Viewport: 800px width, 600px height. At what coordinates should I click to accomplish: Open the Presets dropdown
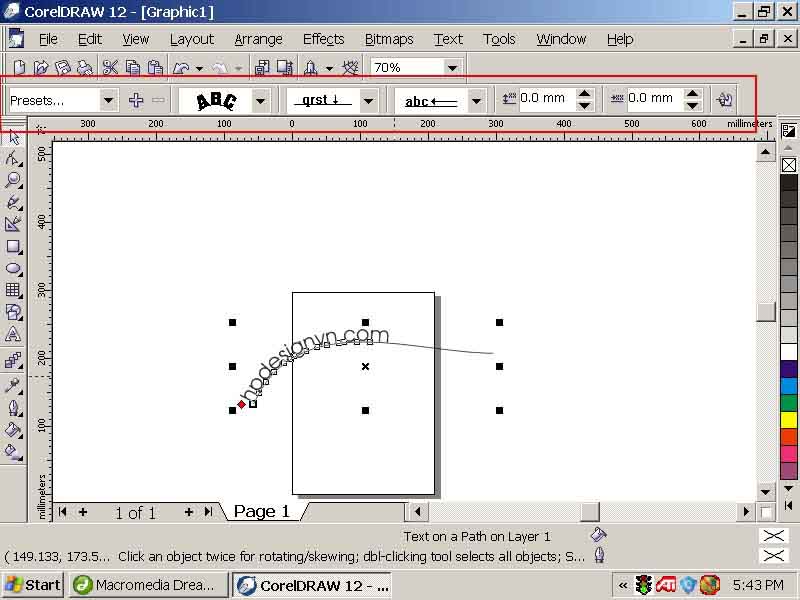point(108,100)
